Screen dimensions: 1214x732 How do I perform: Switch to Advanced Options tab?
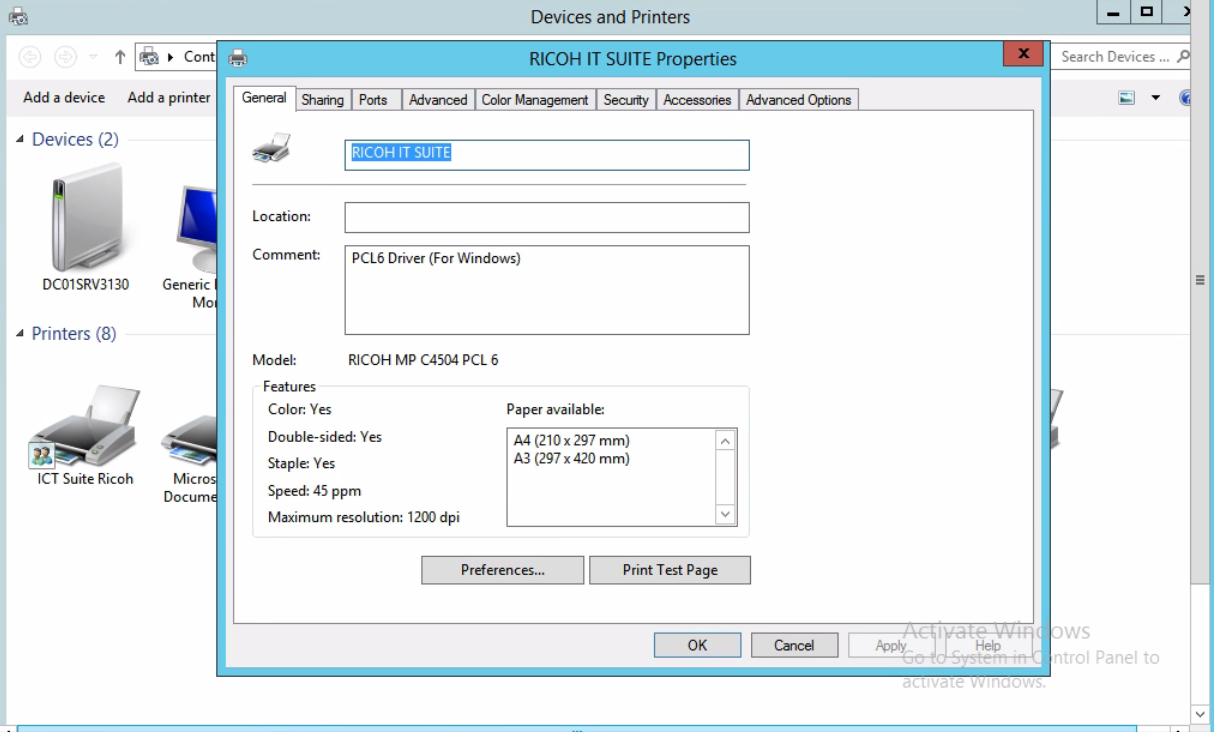click(x=798, y=100)
